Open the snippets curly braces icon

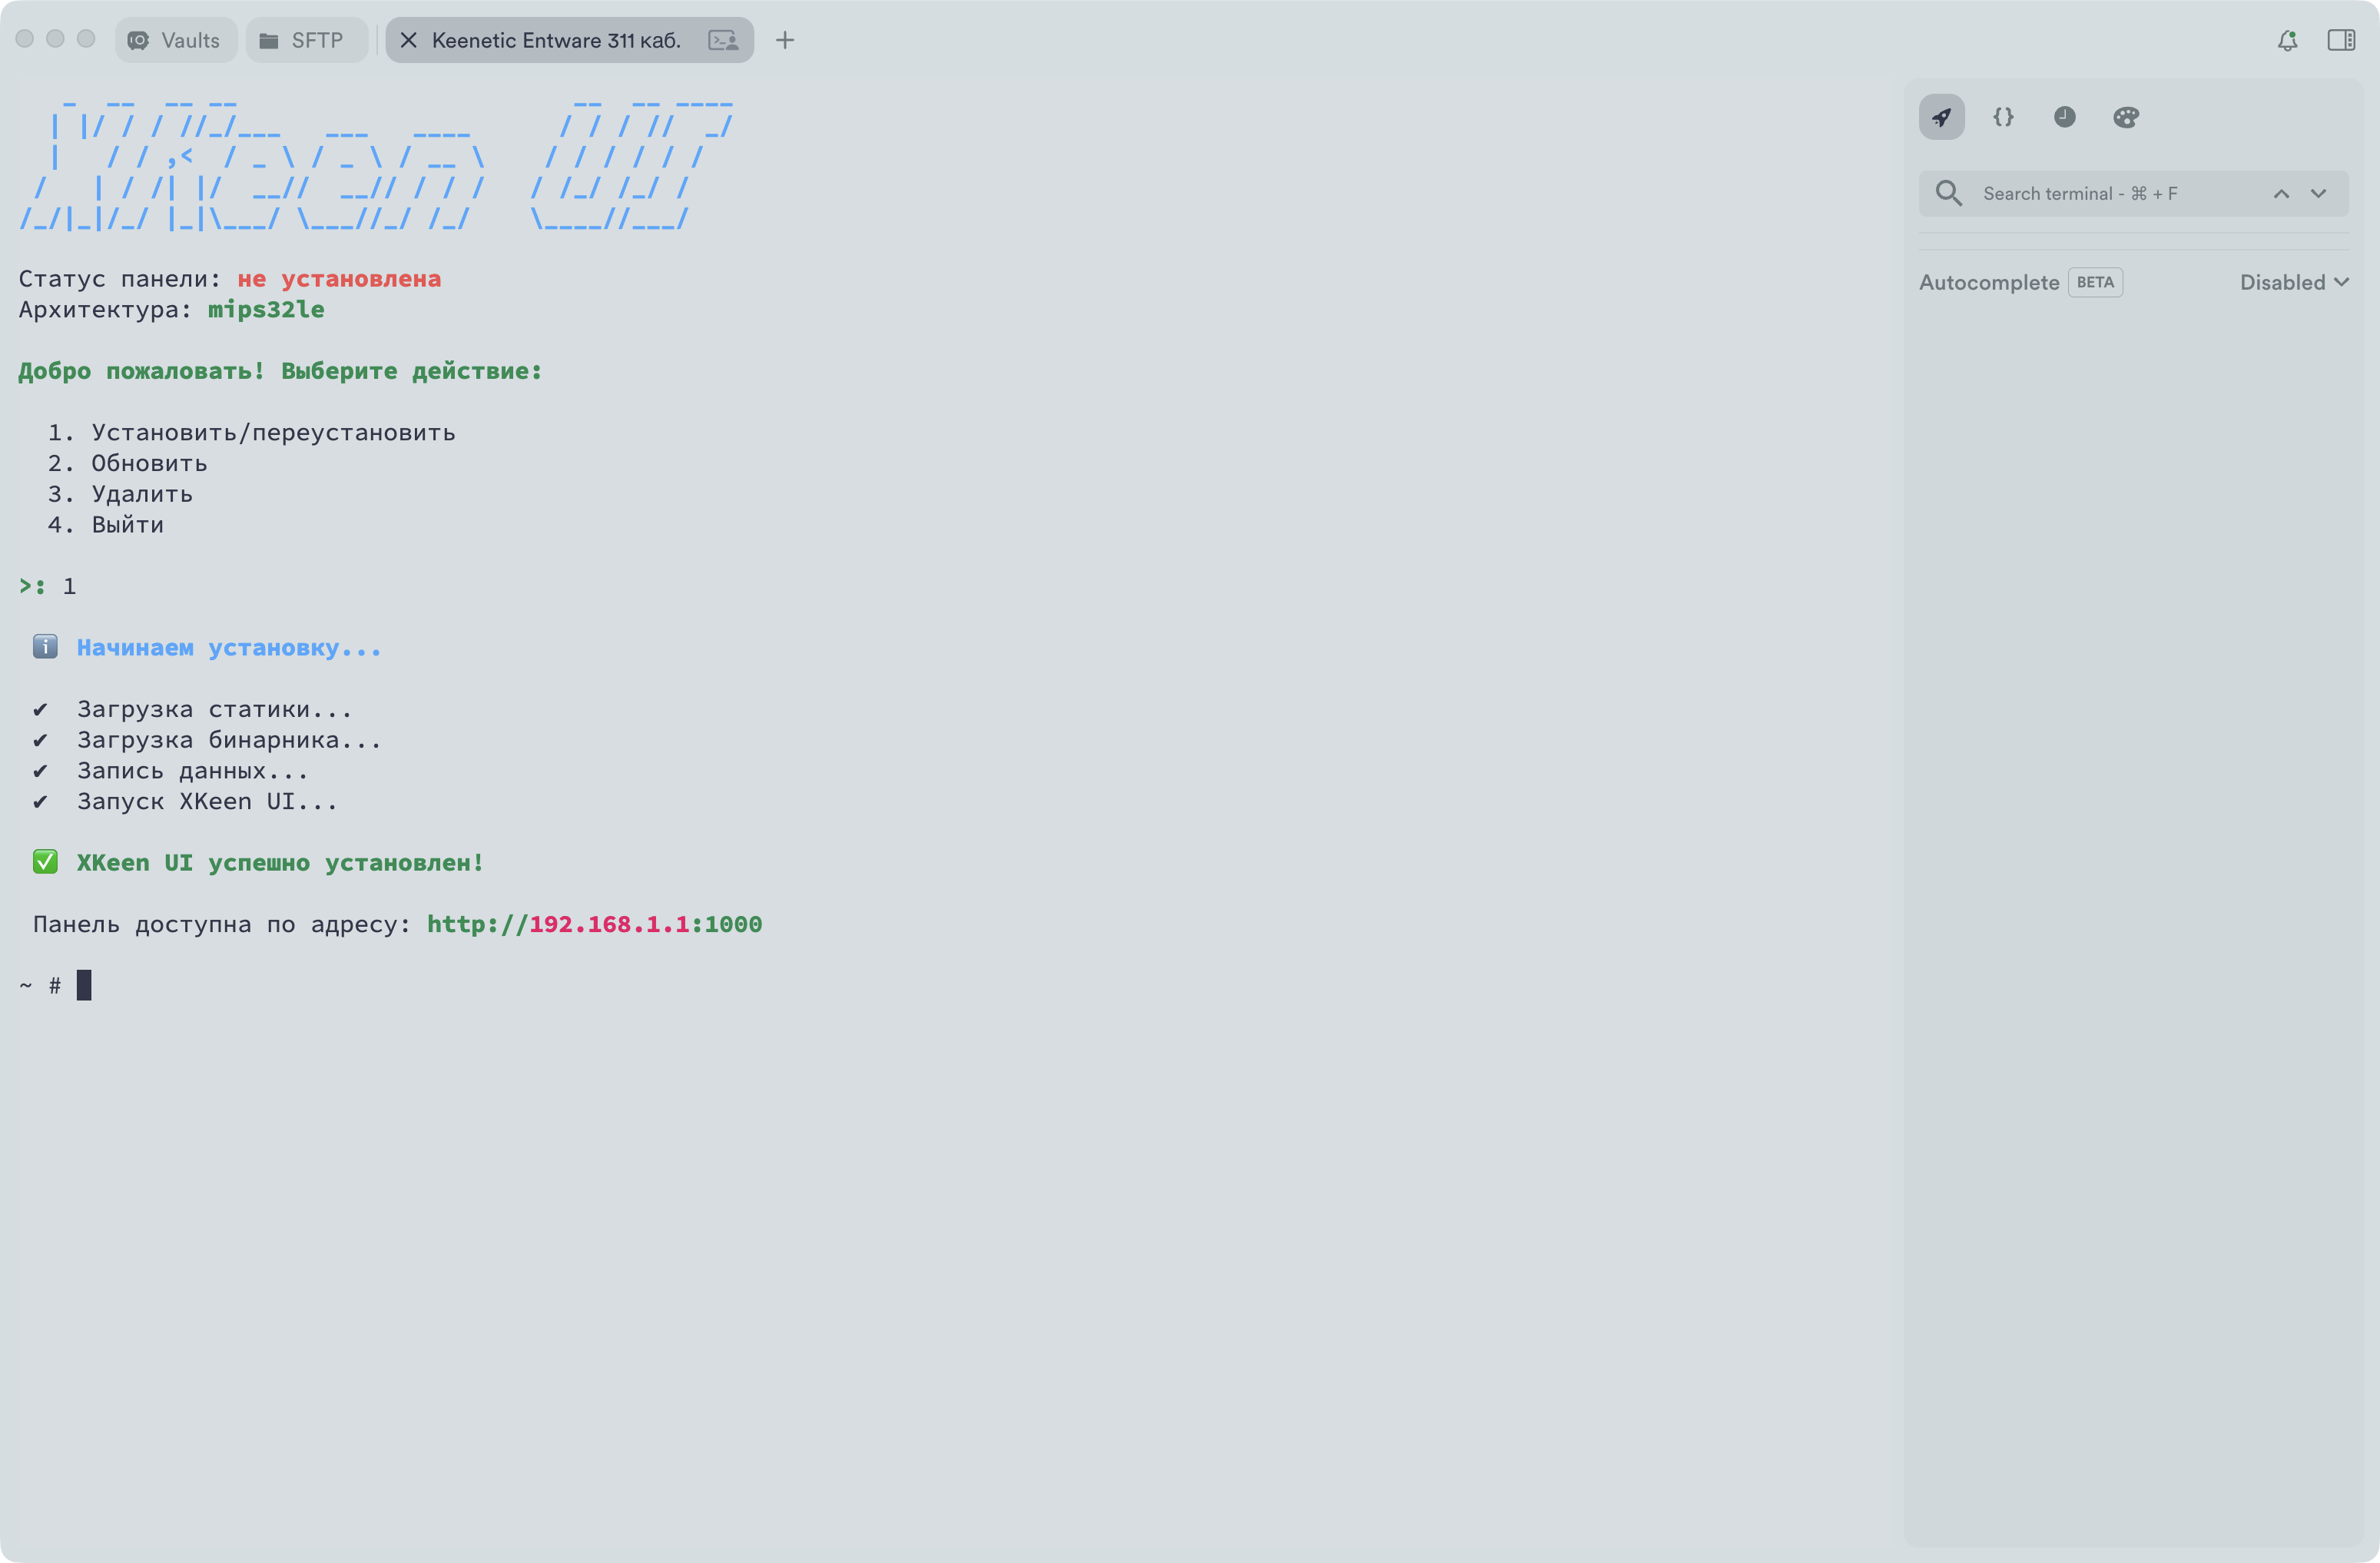click(2003, 117)
